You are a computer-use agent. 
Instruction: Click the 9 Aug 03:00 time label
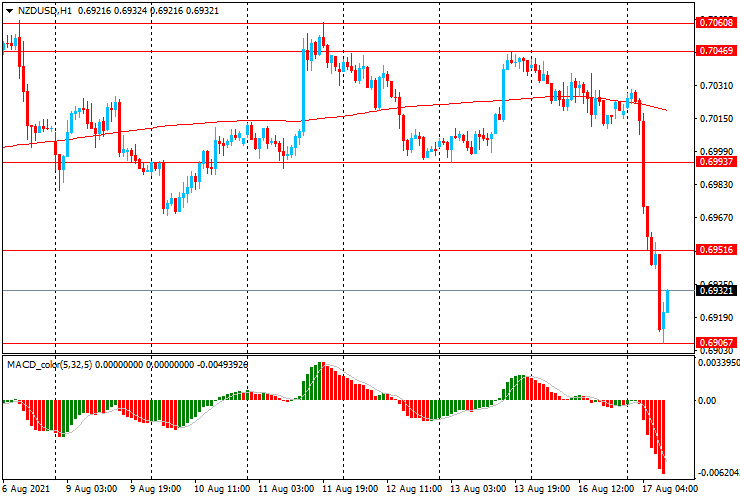(91, 489)
